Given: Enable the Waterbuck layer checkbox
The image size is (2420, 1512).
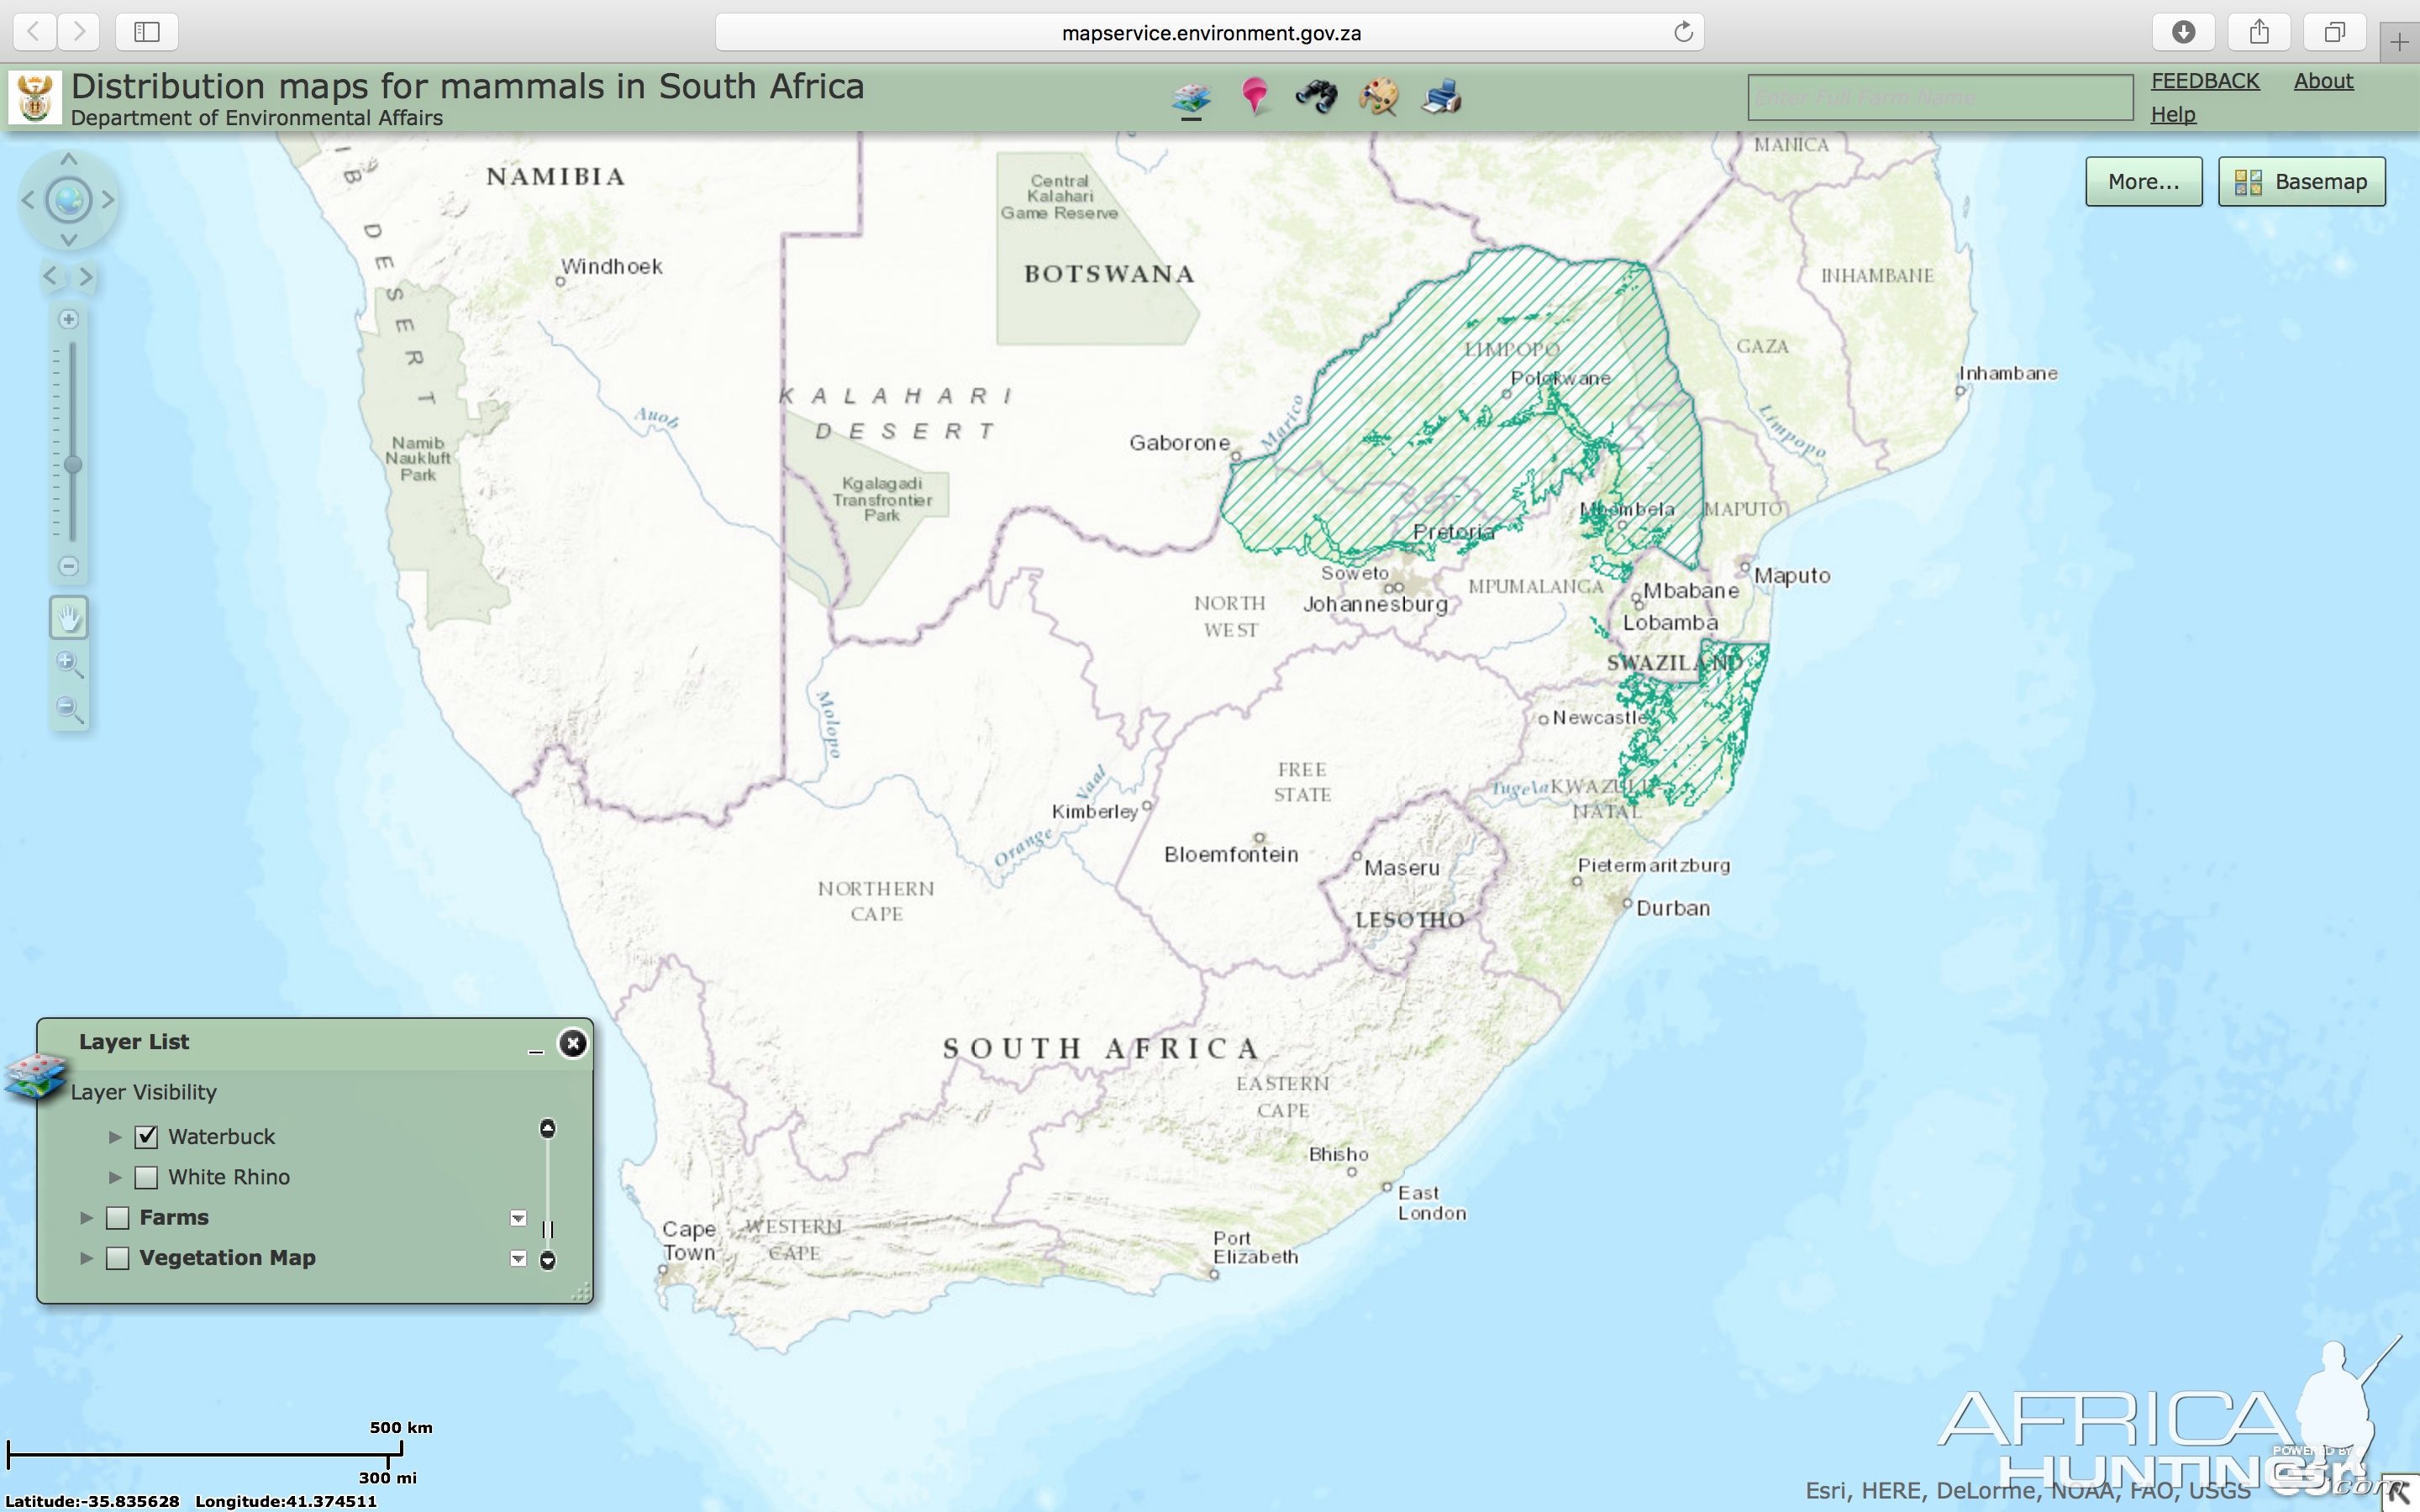Looking at the screenshot, I should click(145, 1136).
